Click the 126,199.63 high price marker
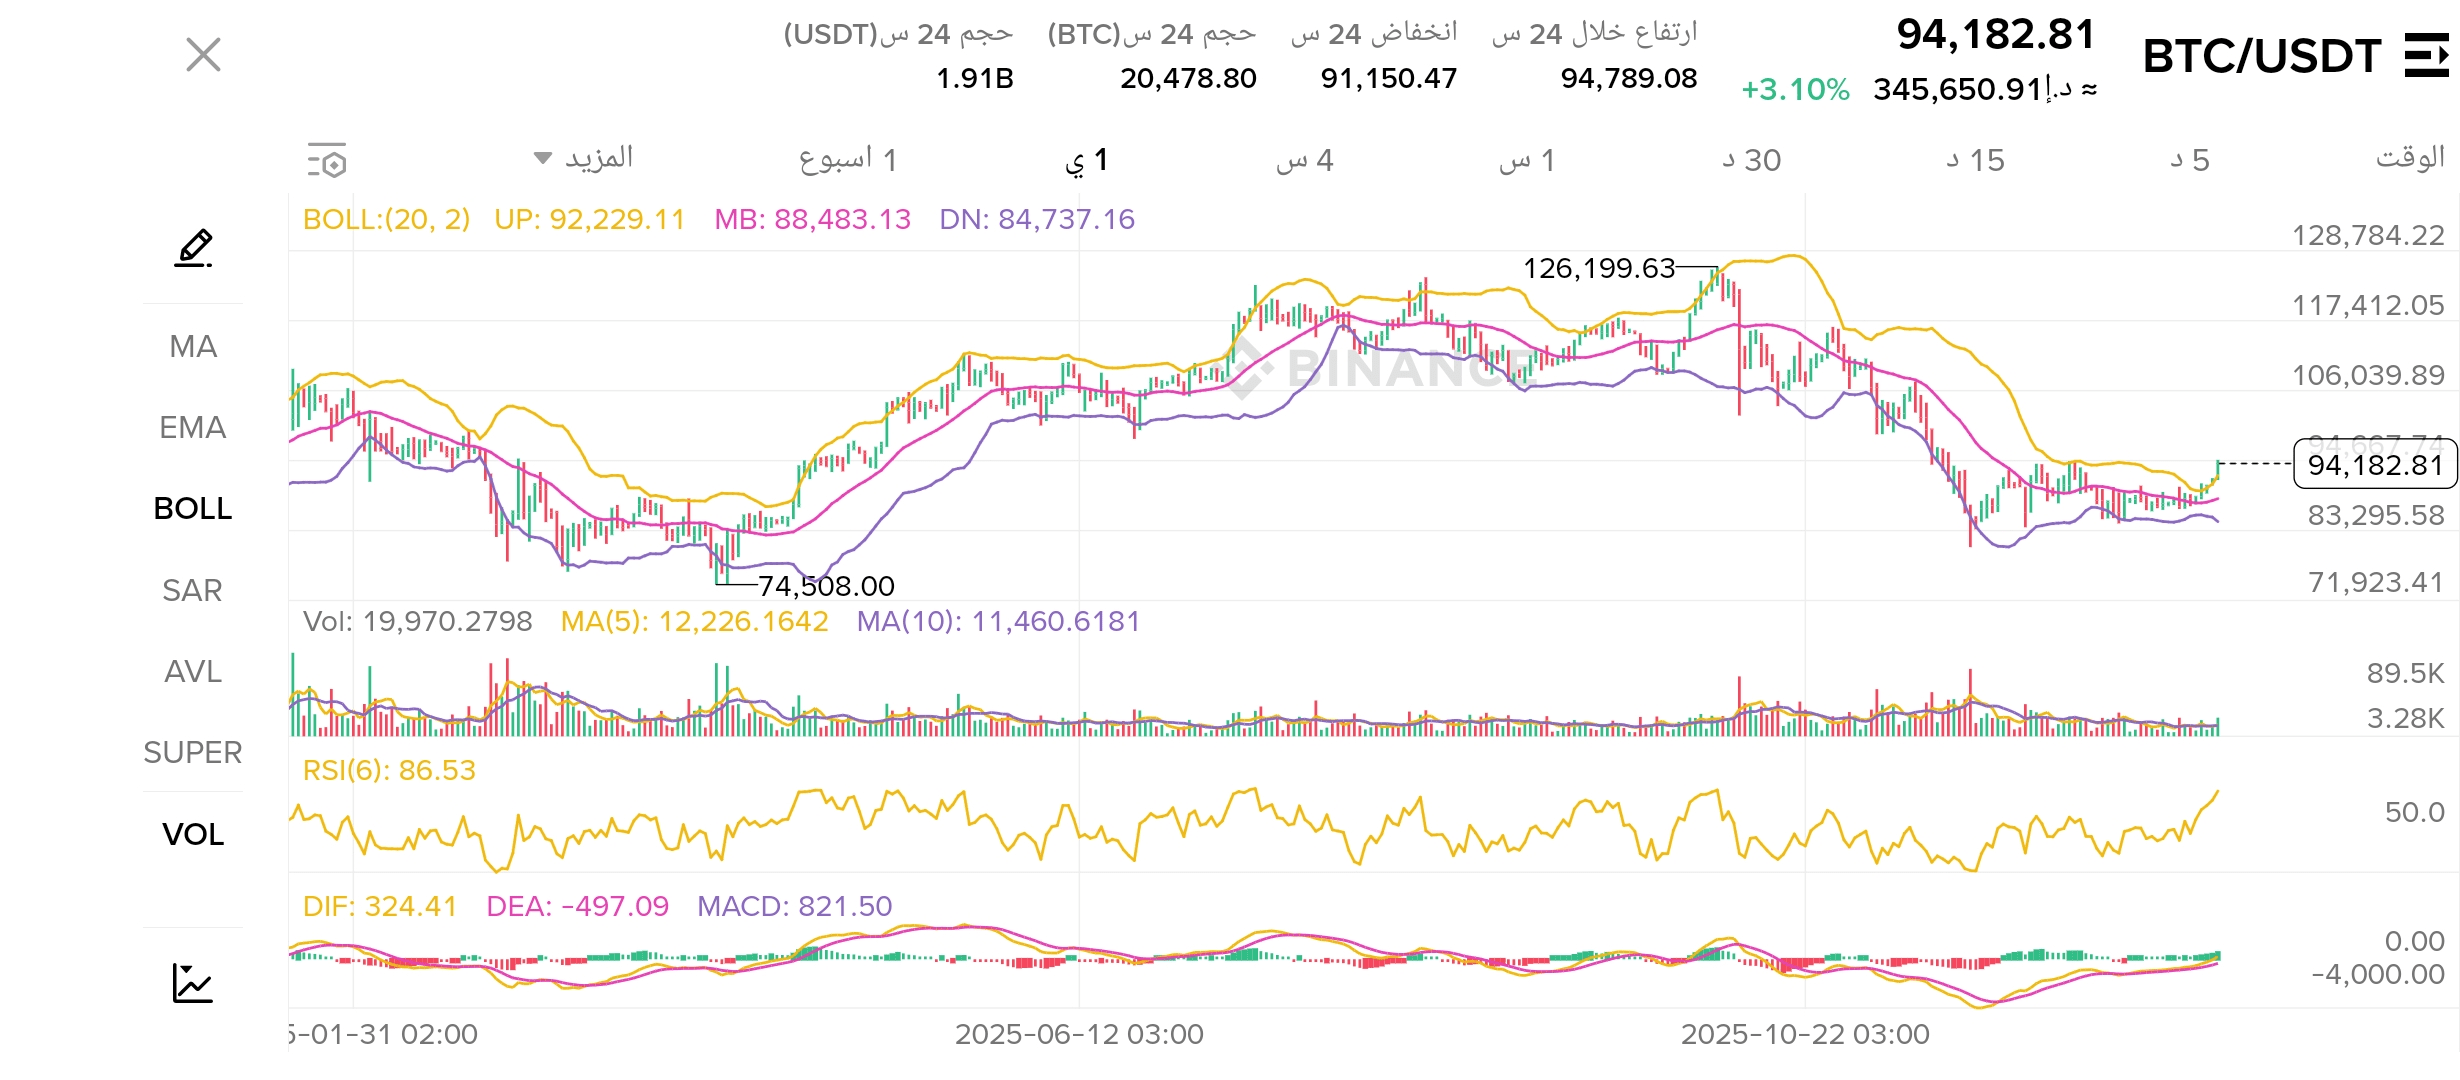2460x1080 pixels. (x=1598, y=268)
